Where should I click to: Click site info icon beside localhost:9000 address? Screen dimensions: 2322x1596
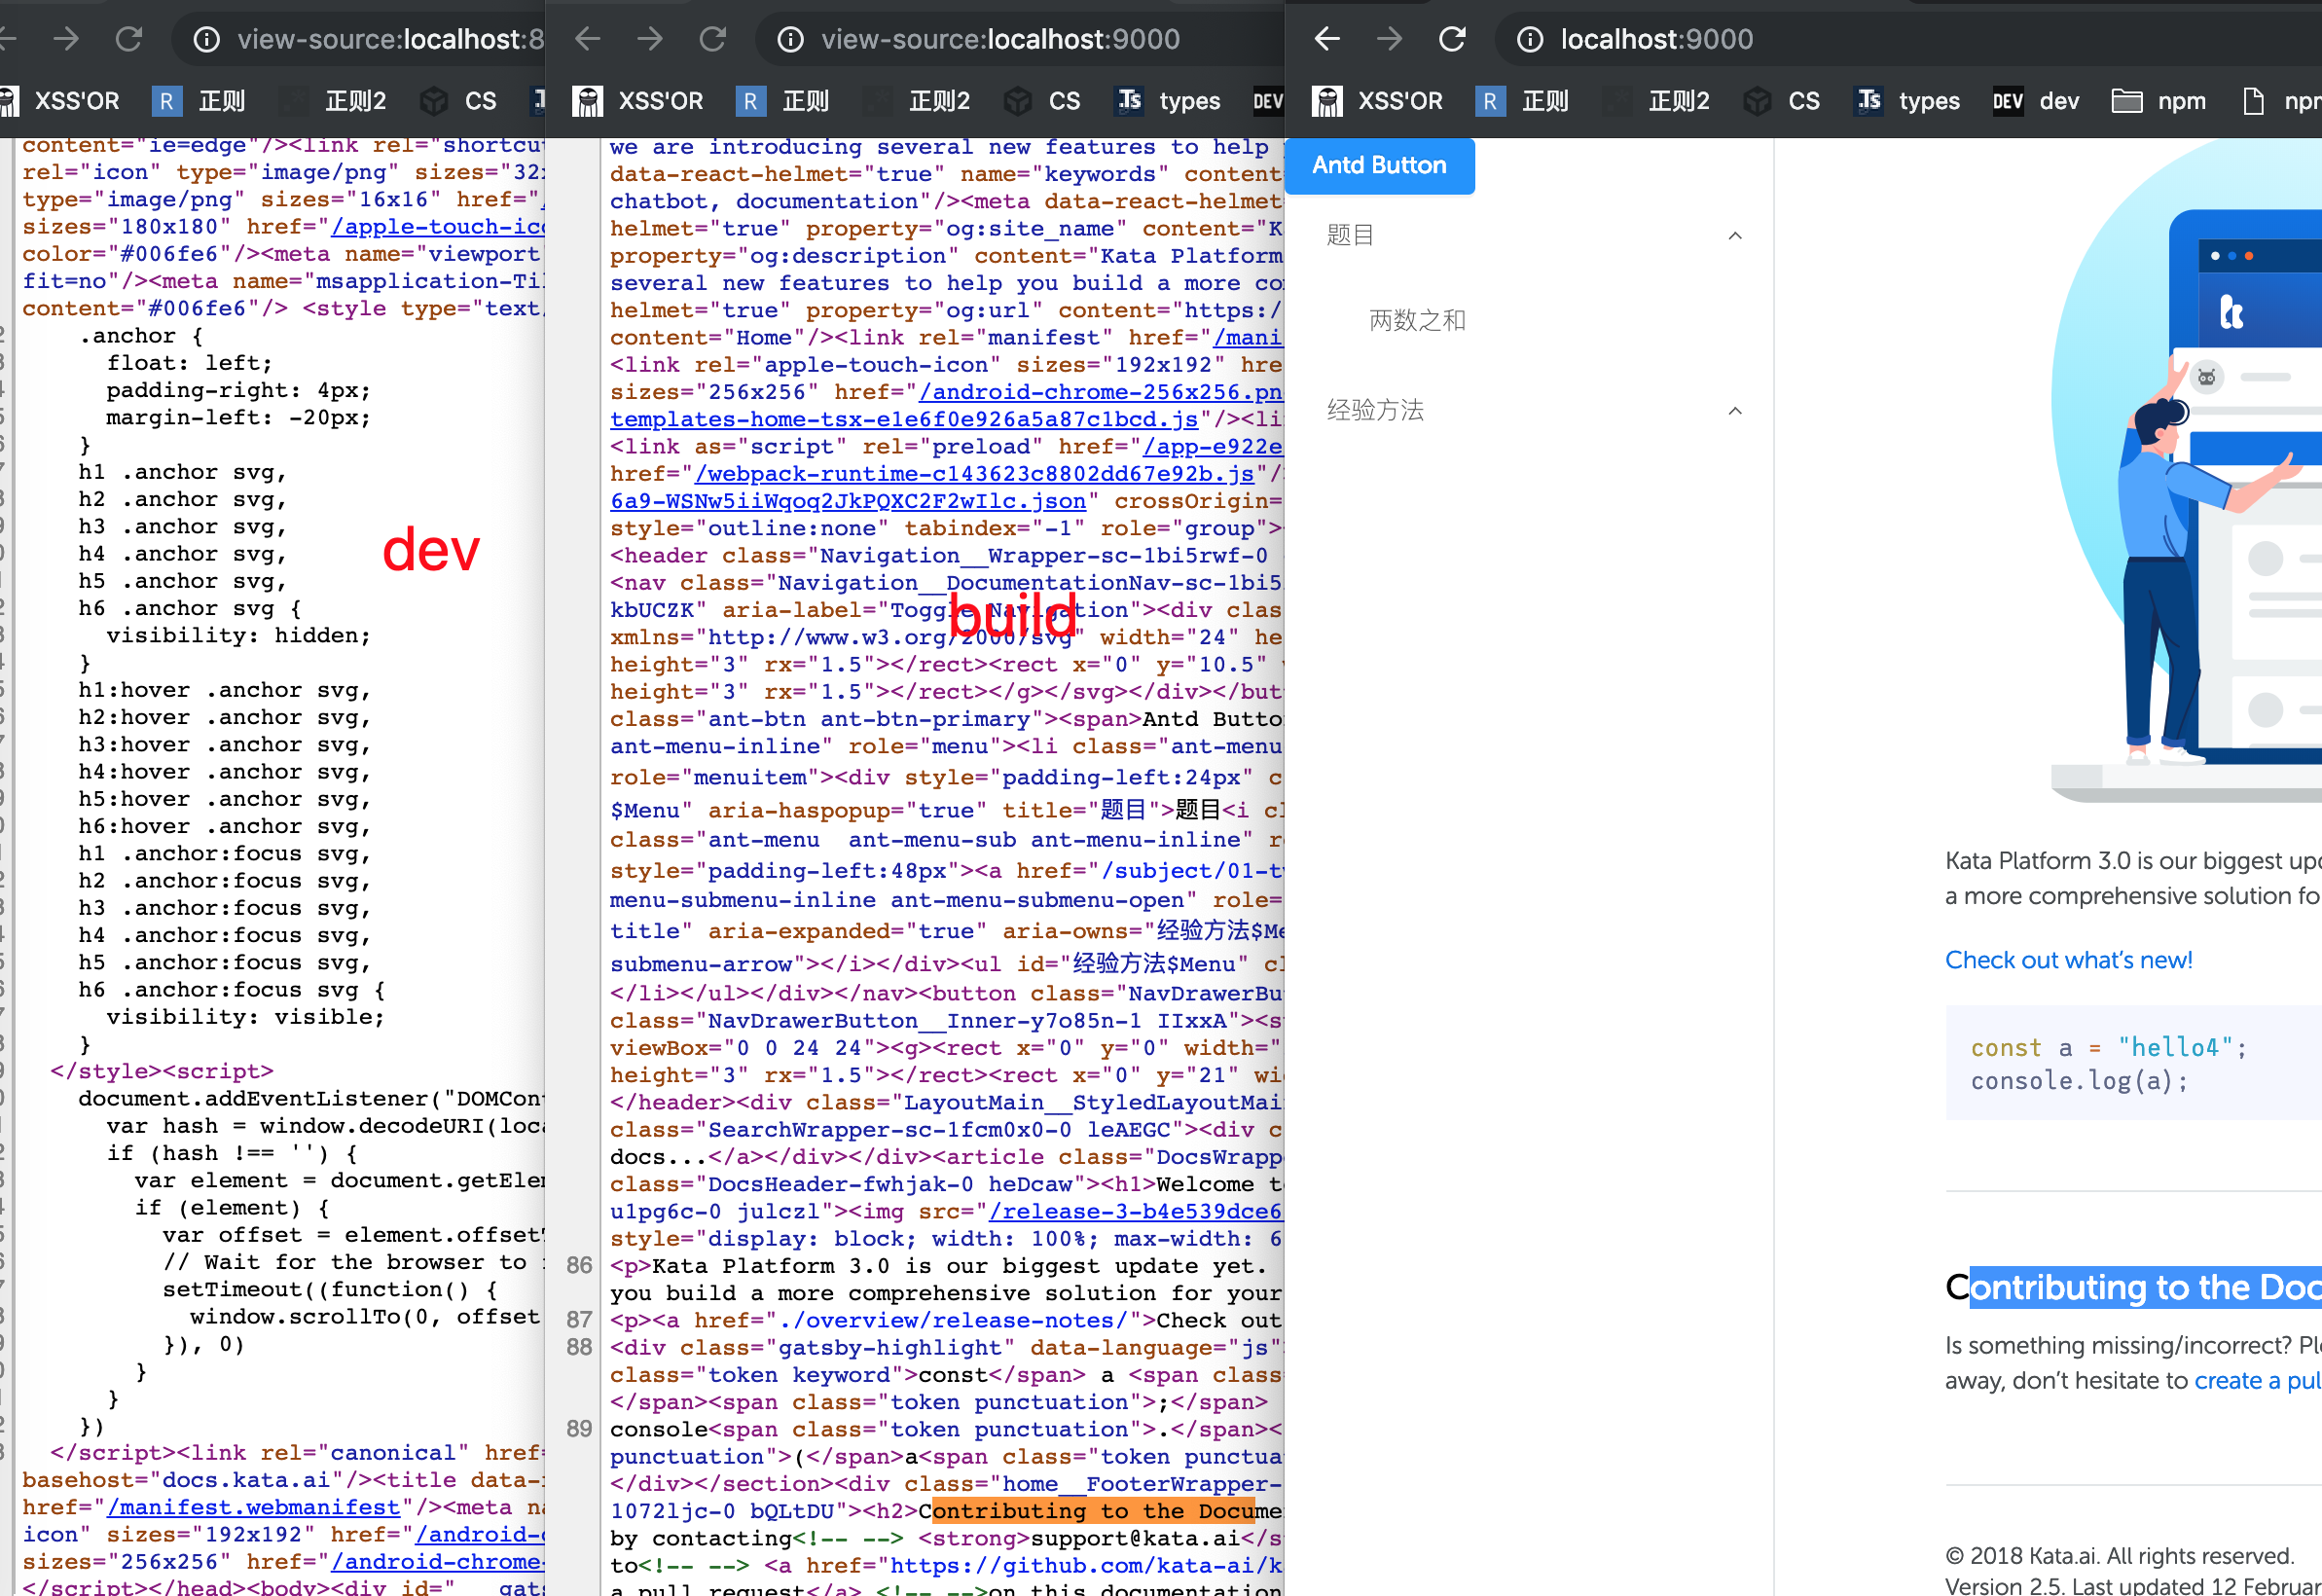[x=1529, y=39]
